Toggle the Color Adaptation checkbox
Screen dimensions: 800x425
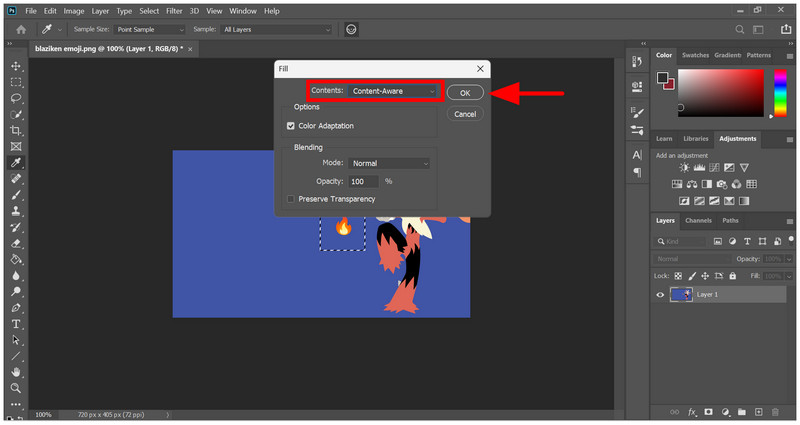(x=291, y=126)
